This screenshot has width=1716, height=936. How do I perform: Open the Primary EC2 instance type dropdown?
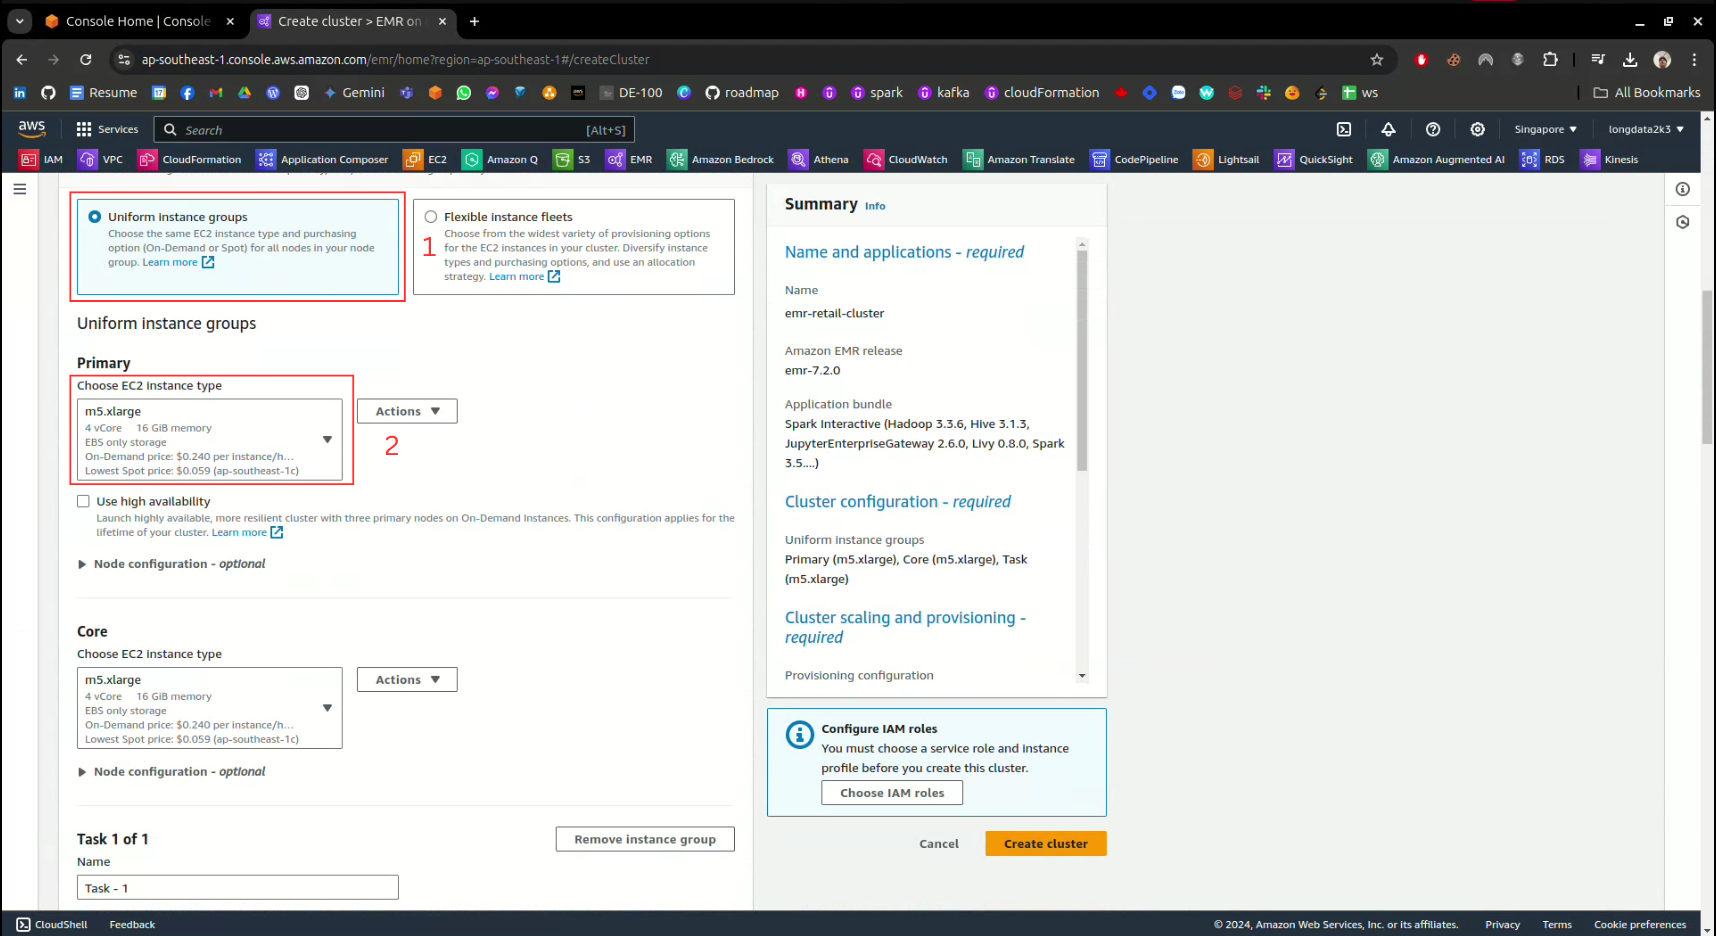click(209, 440)
